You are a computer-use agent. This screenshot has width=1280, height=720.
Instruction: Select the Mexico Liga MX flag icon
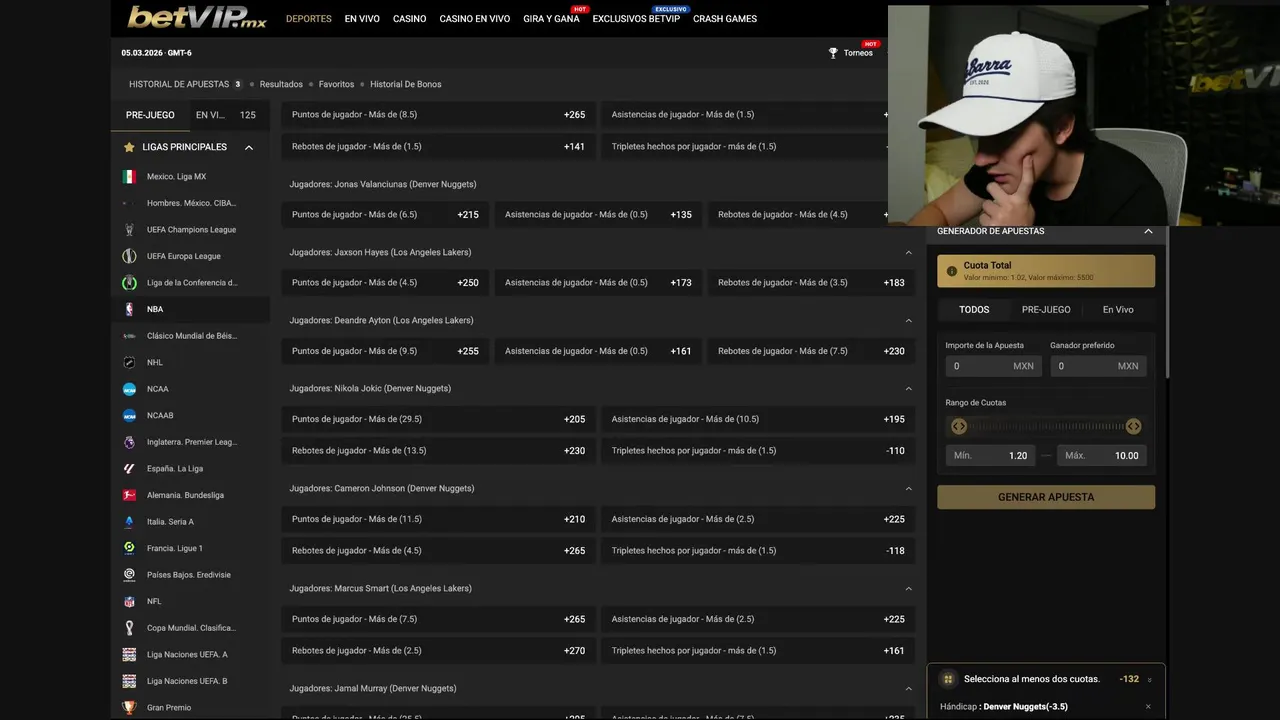(x=129, y=177)
